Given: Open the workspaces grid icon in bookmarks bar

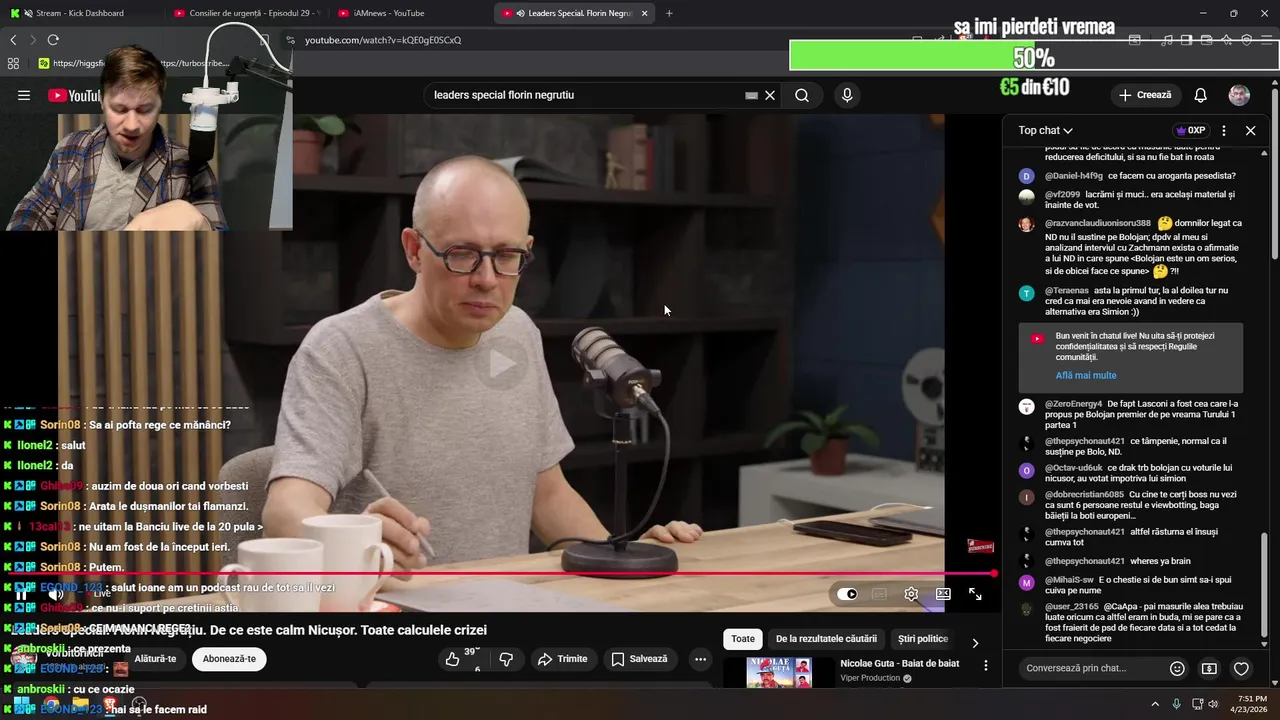Looking at the screenshot, I should pos(13,63).
